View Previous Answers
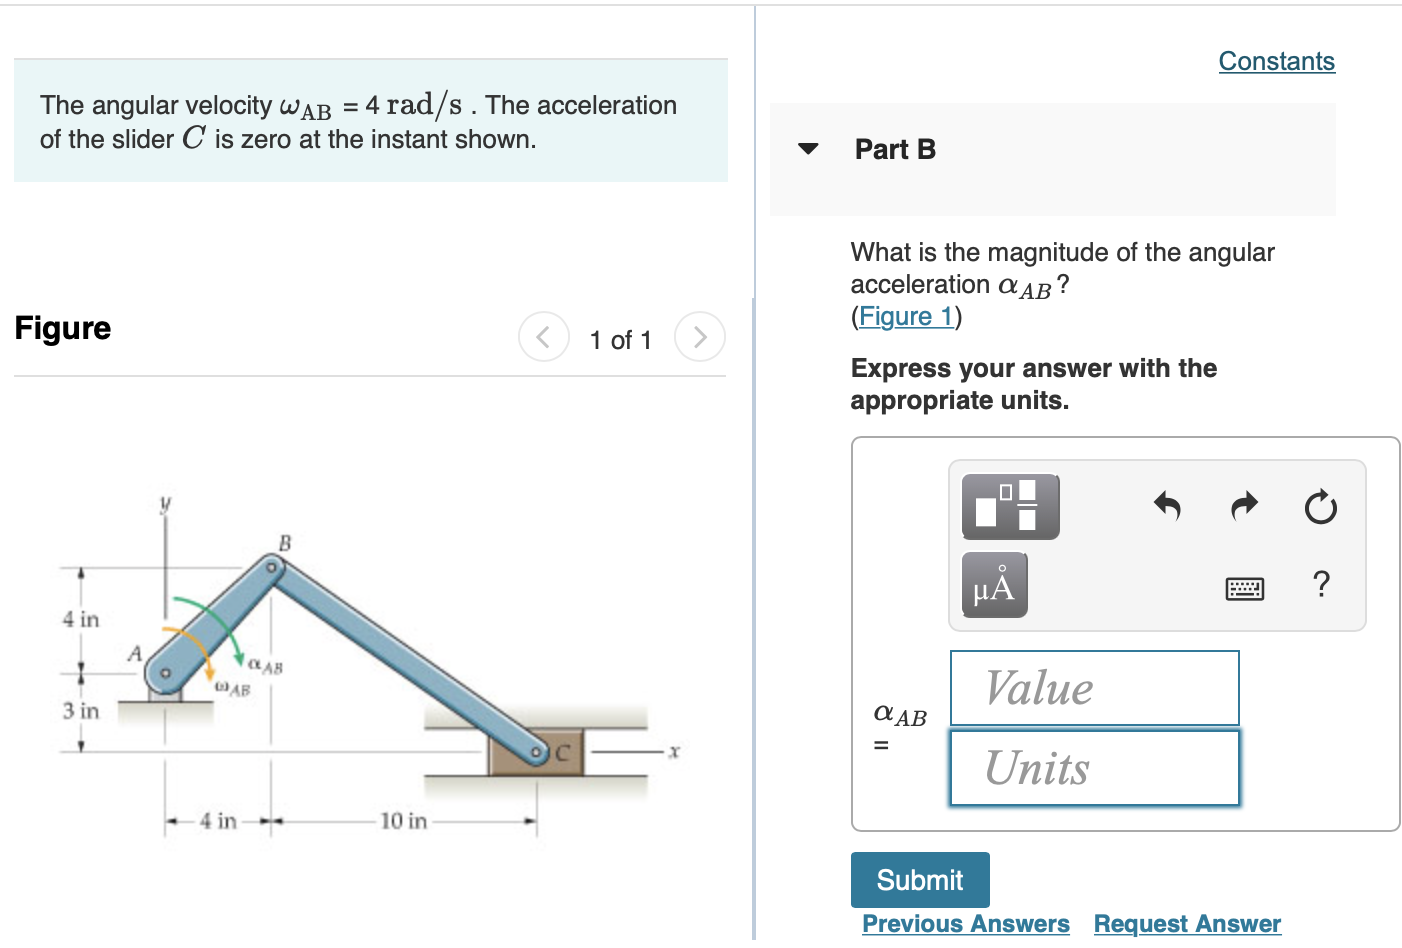The width and height of the screenshot is (1402, 948). point(965,923)
